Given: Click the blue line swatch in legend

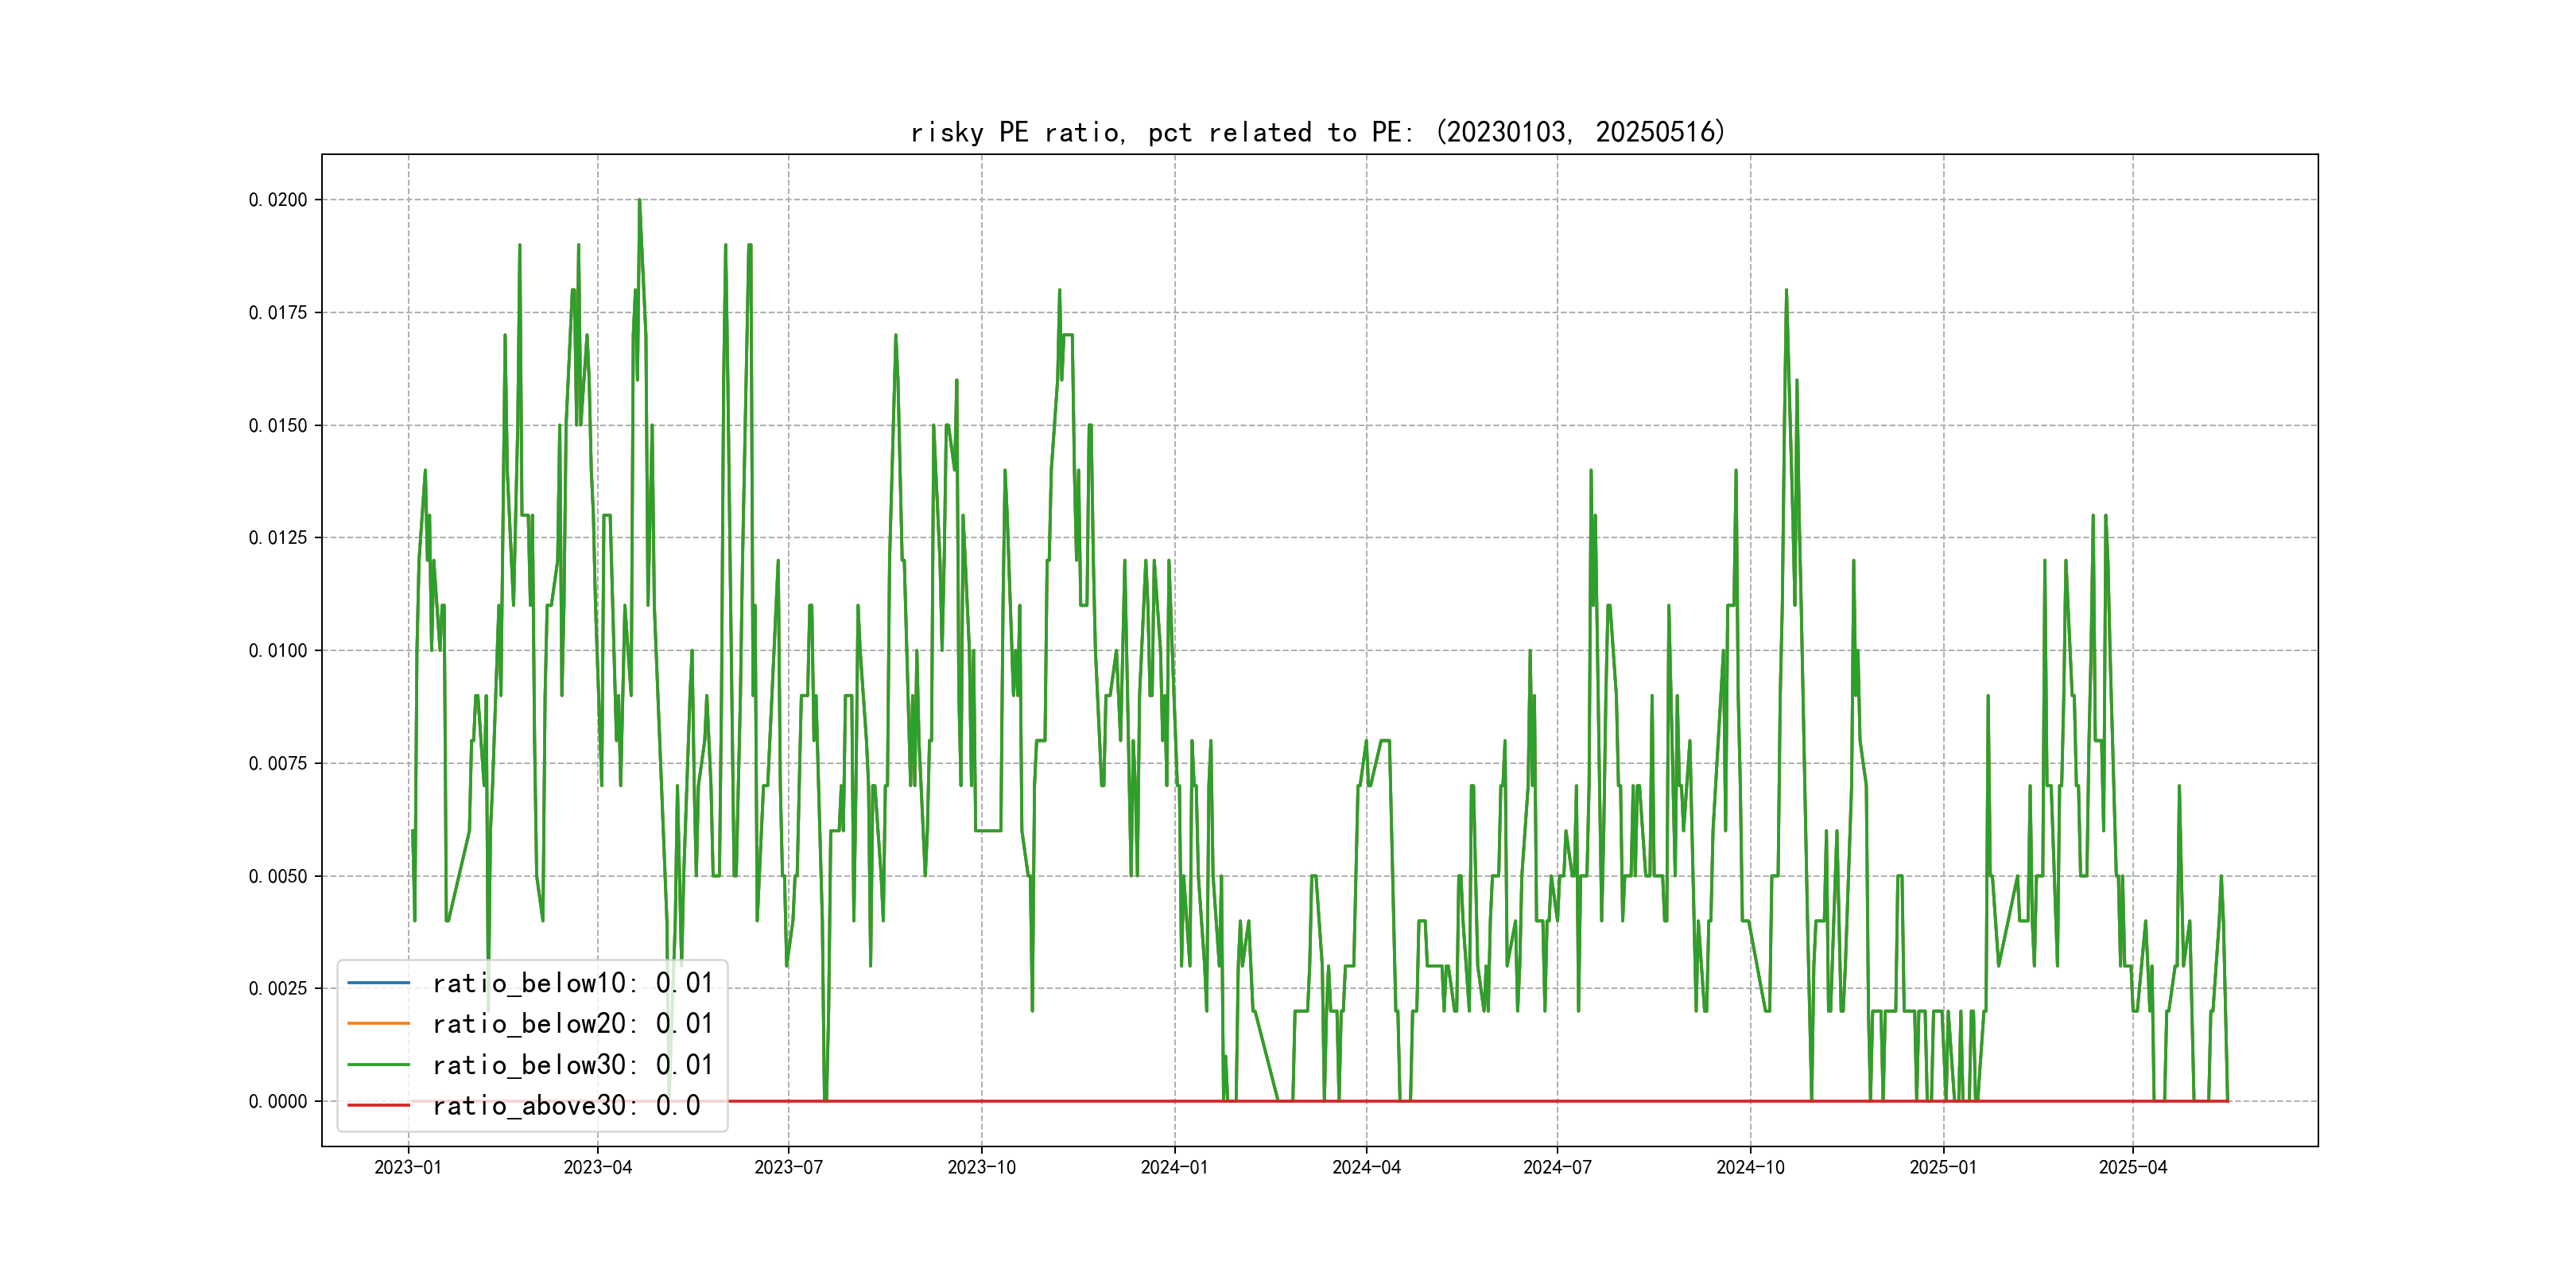Looking at the screenshot, I should 378,983.
